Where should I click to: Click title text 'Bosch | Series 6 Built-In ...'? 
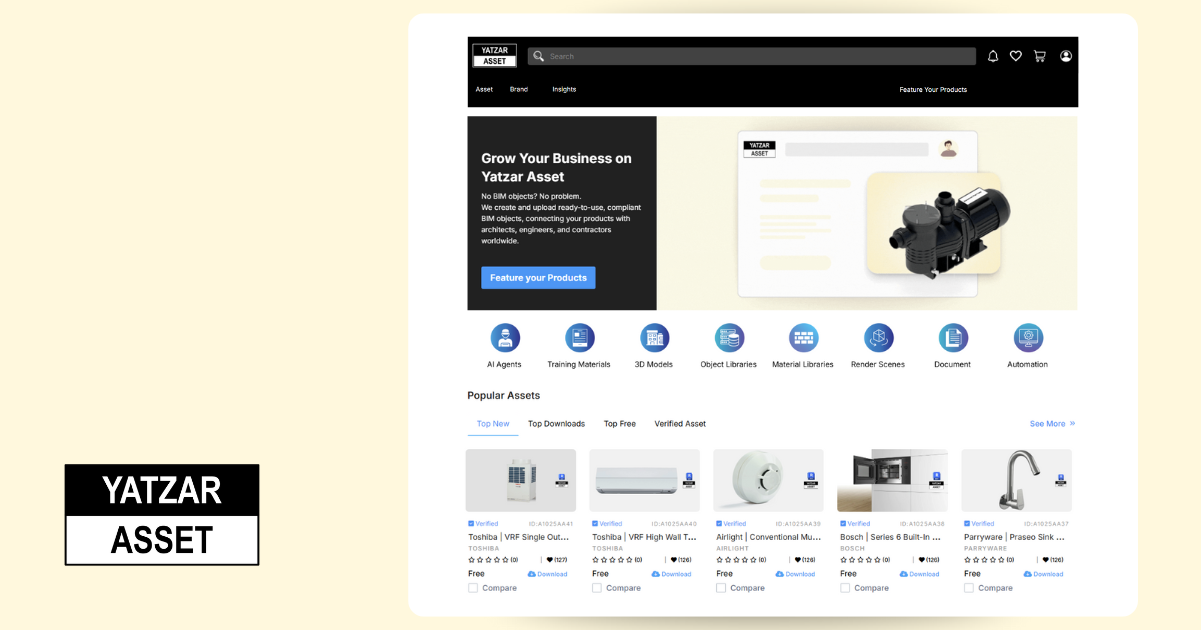click(892, 537)
